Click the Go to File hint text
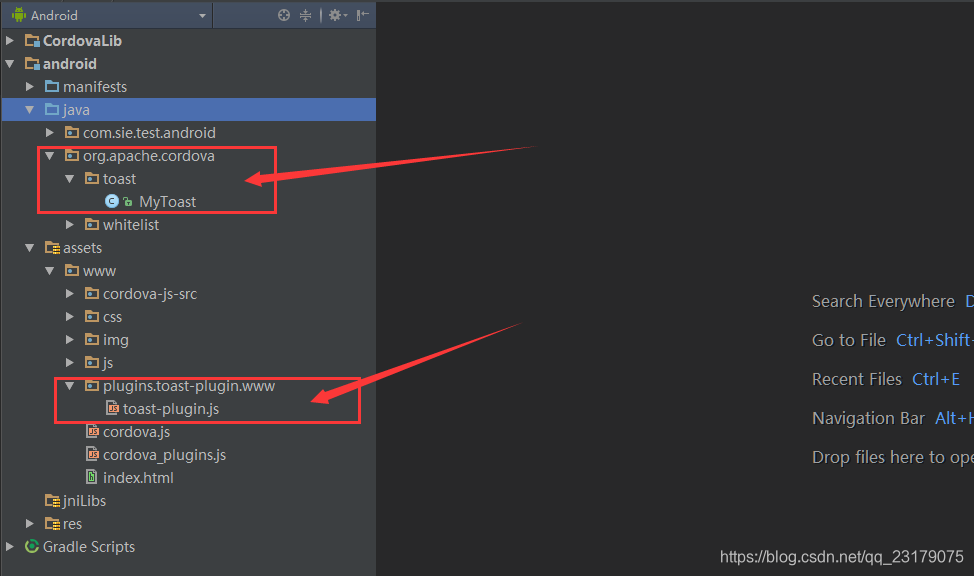The image size is (974, 576). (x=849, y=341)
